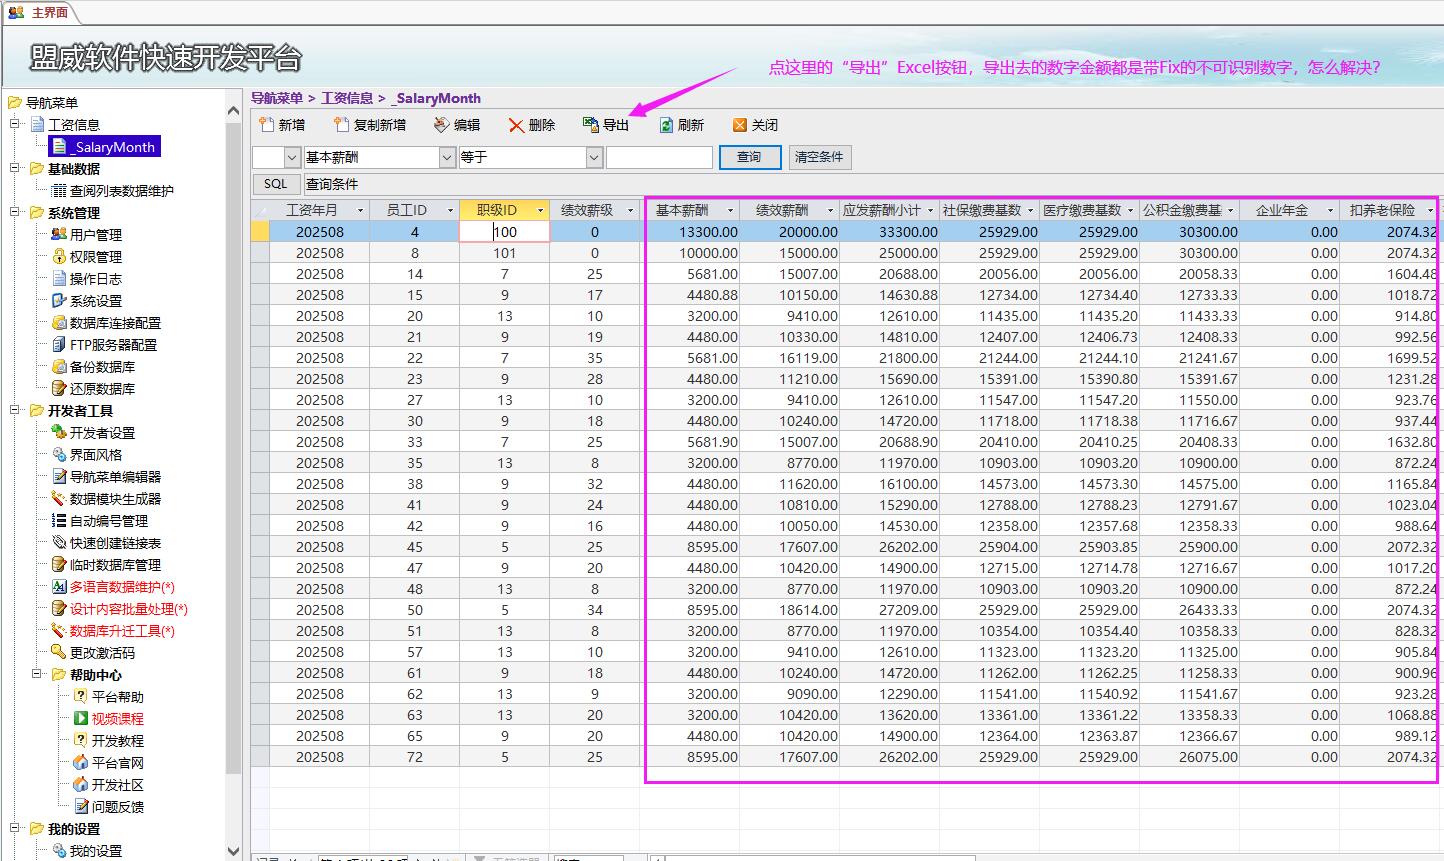Open 还原数据库 tree item
The width and height of the screenshot is (1444, 861).
(102, 389)
